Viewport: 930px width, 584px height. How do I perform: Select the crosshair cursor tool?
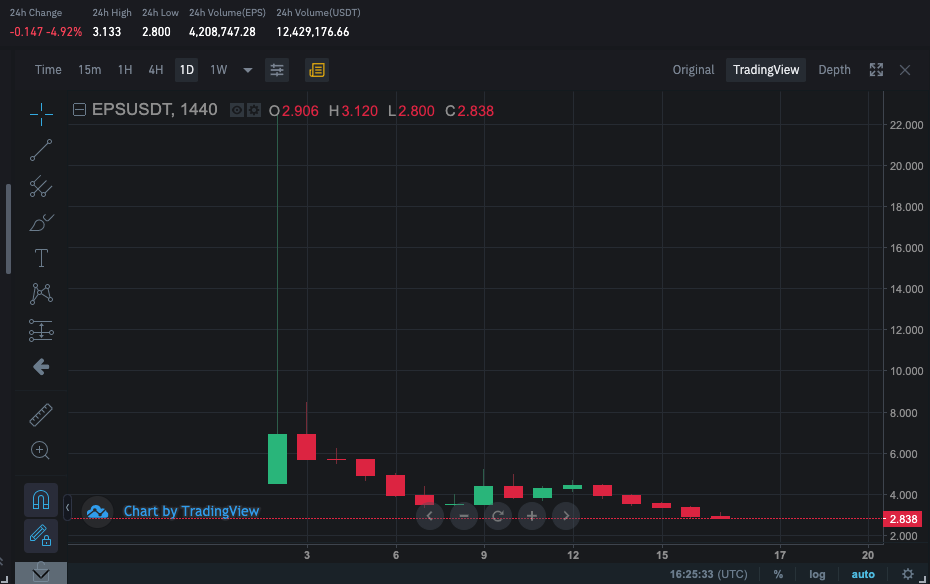41,114
